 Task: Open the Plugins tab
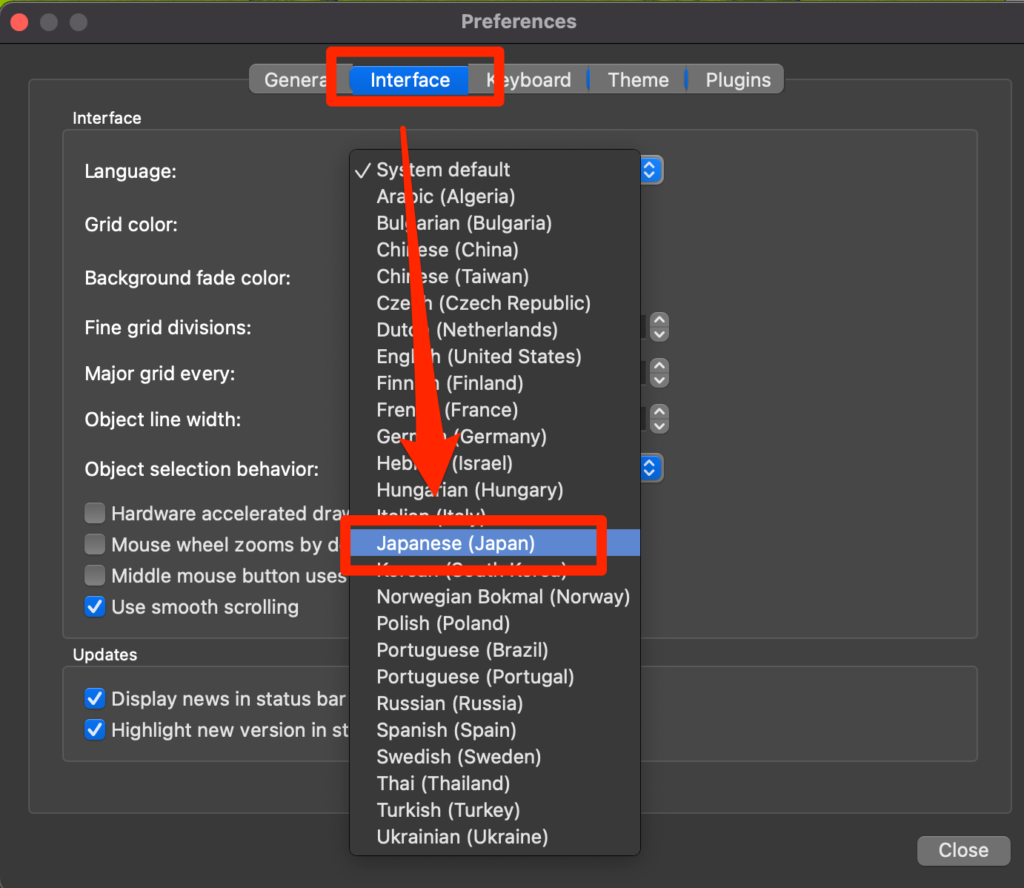click(x=737, y=80)
